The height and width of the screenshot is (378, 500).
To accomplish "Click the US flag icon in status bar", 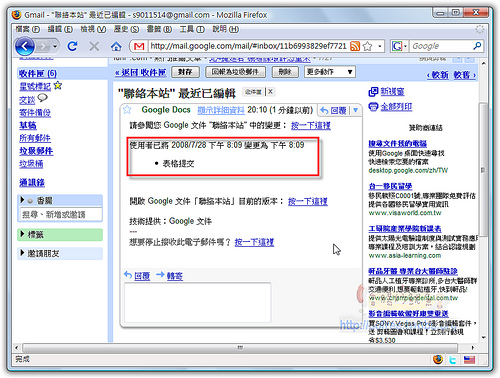I will pyautogui.click(x=469, y=359).
